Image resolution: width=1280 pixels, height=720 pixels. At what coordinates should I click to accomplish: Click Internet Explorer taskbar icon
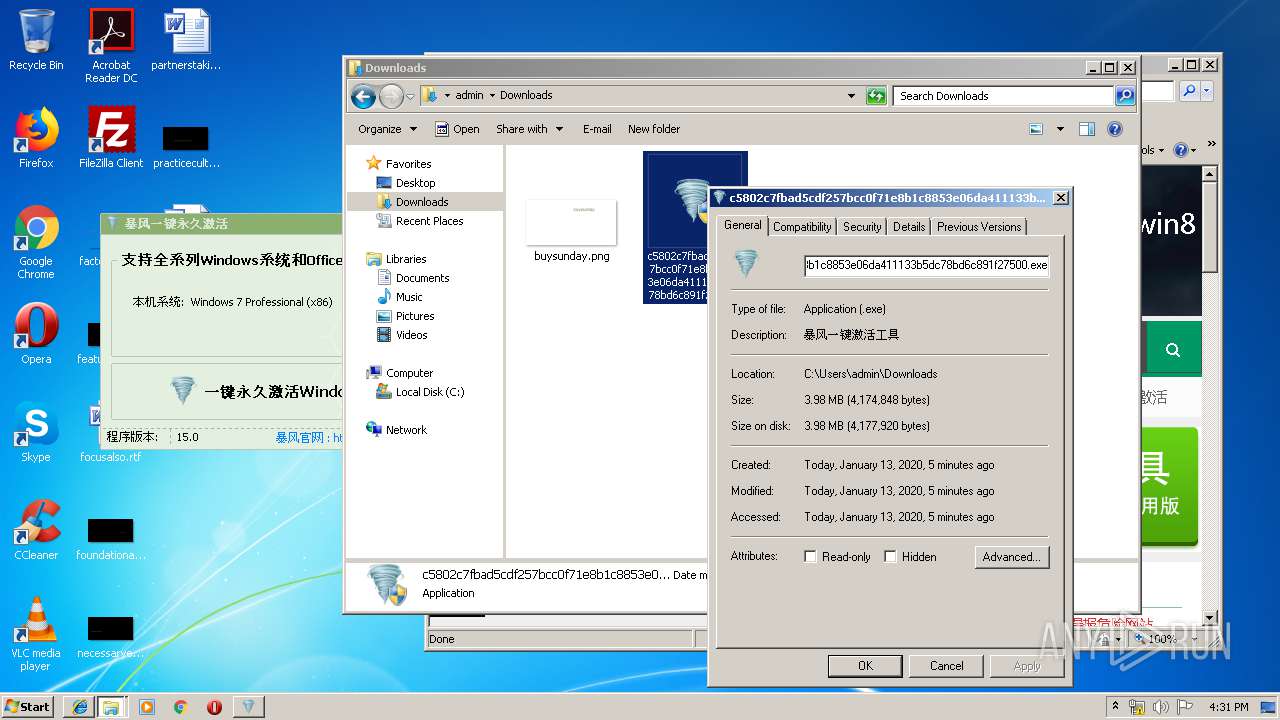[x=79, y=707]
